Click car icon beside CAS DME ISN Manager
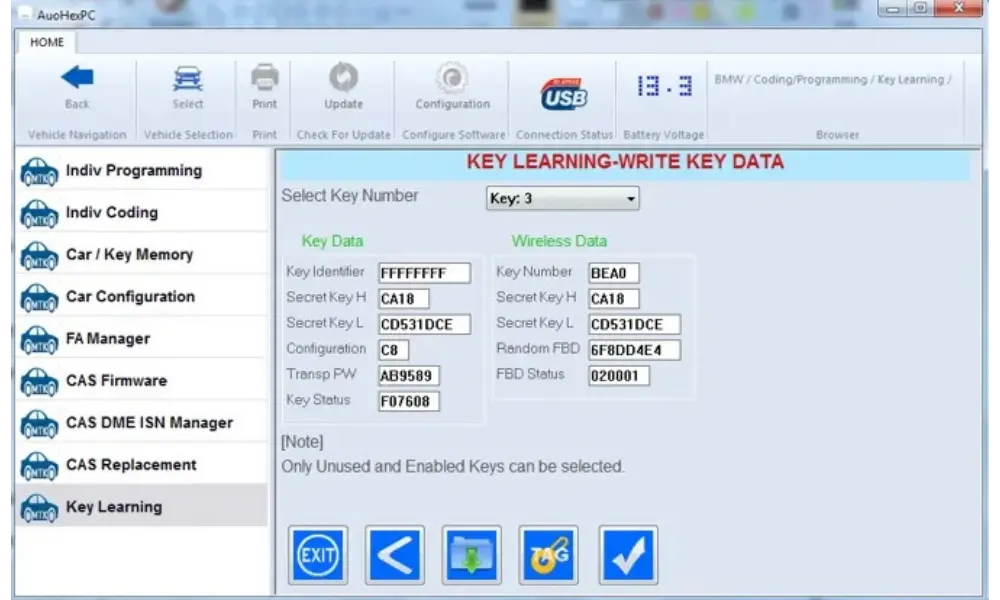This screenshot has height=600, width=1000. (40, 424)
